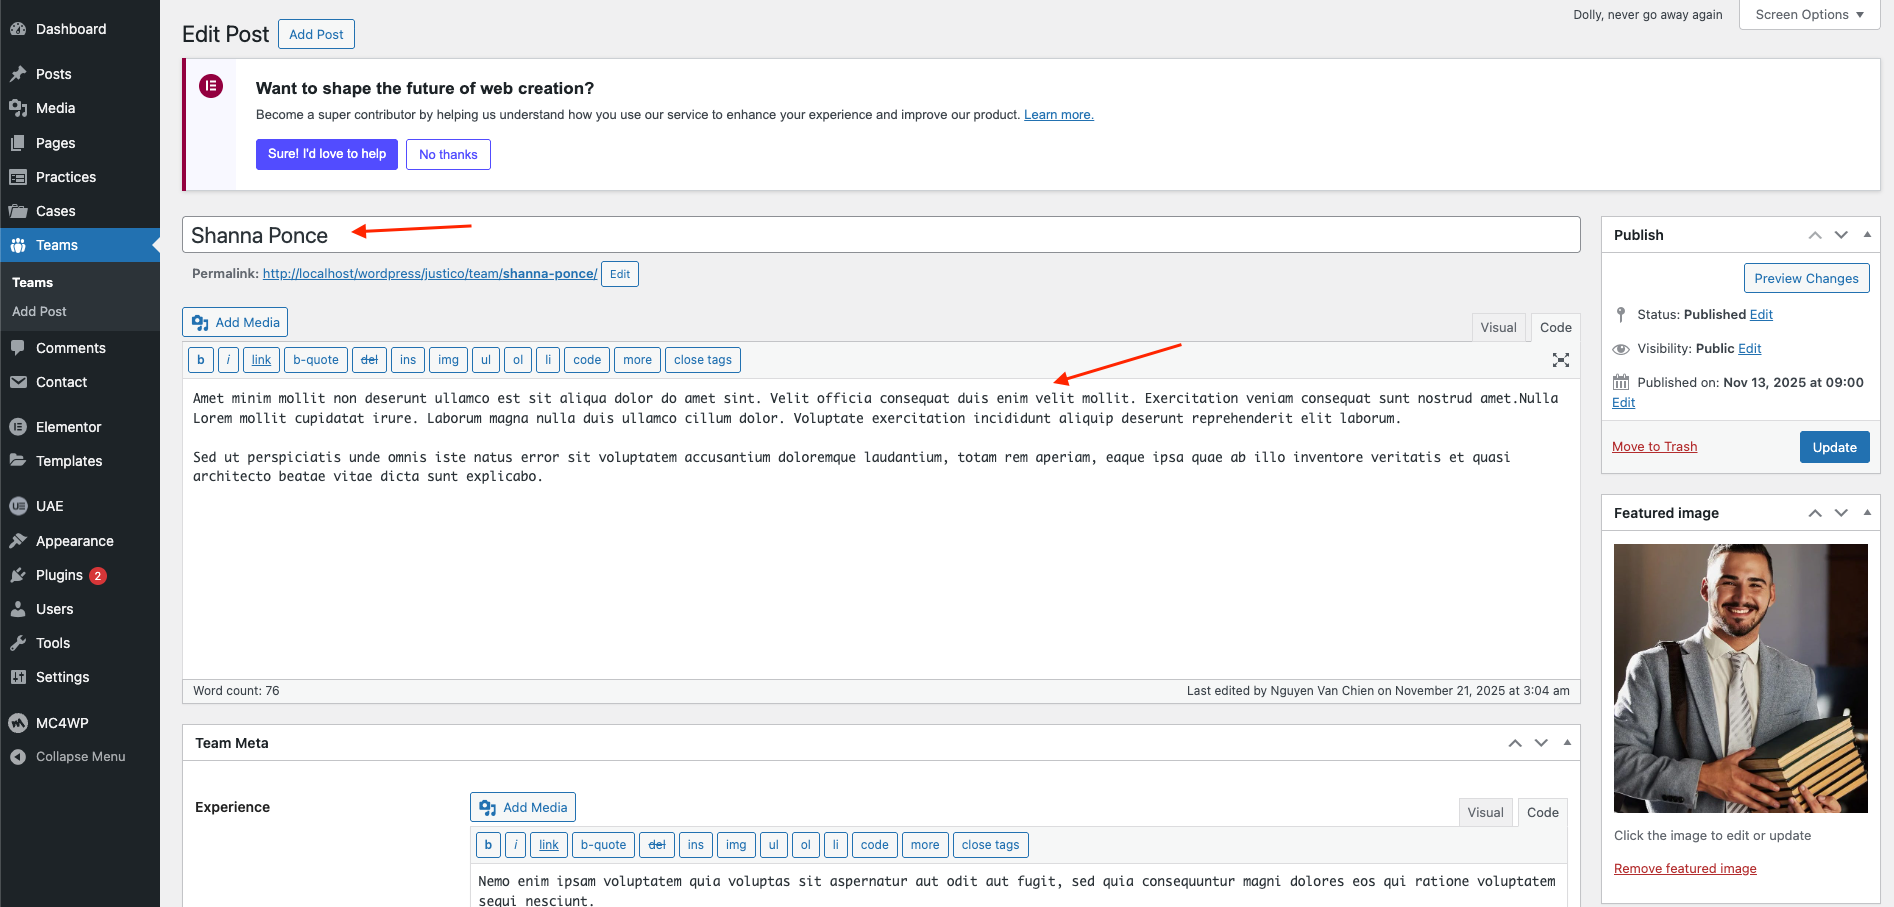Screen dimensions: 1894x907
Task: Click the blue Update button
Action: pyautogui.click(x=1834, y=447)
